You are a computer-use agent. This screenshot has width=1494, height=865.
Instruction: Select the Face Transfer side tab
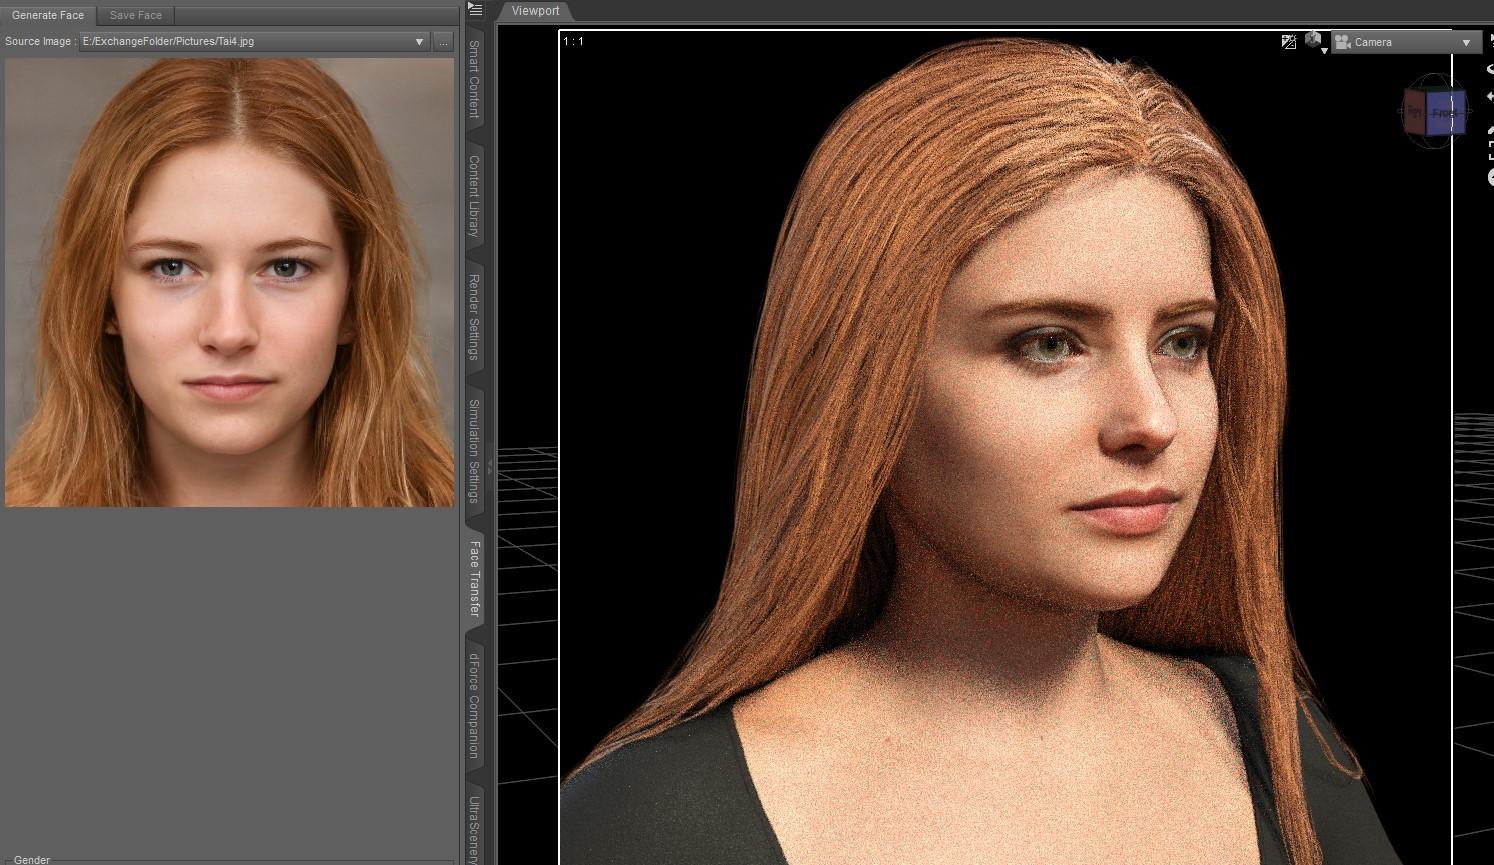[474, 579]
